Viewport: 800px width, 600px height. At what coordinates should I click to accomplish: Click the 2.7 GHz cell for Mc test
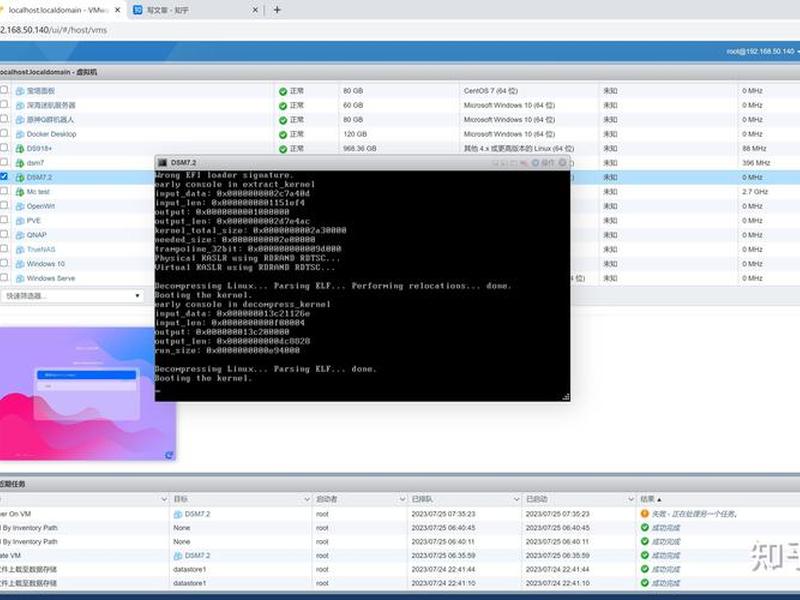coord(755,192)
